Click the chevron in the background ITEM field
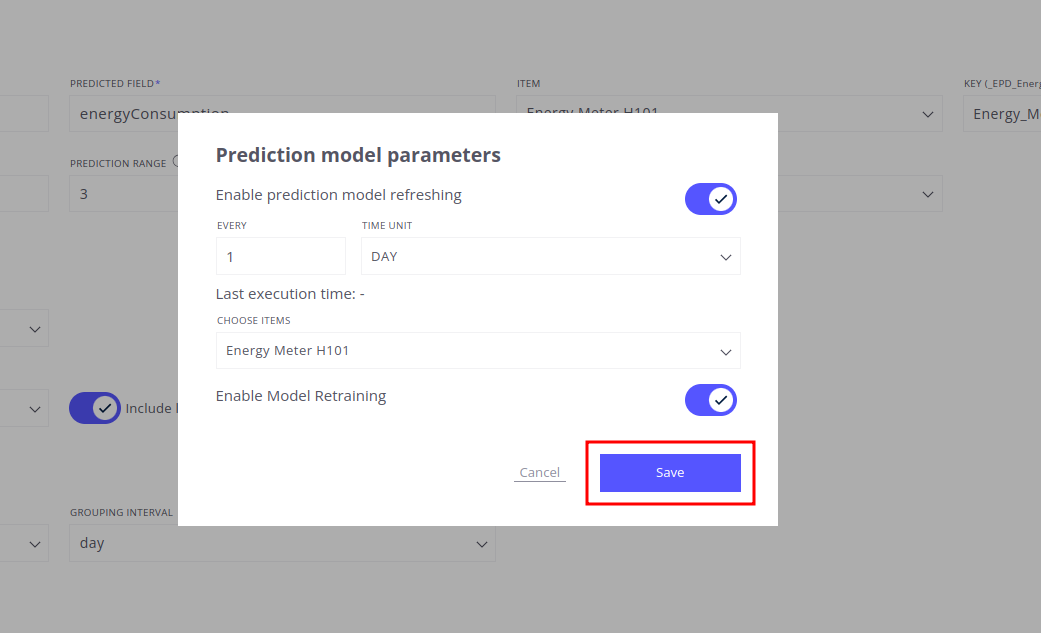1041x633 pixels. [x=927, y=114]
